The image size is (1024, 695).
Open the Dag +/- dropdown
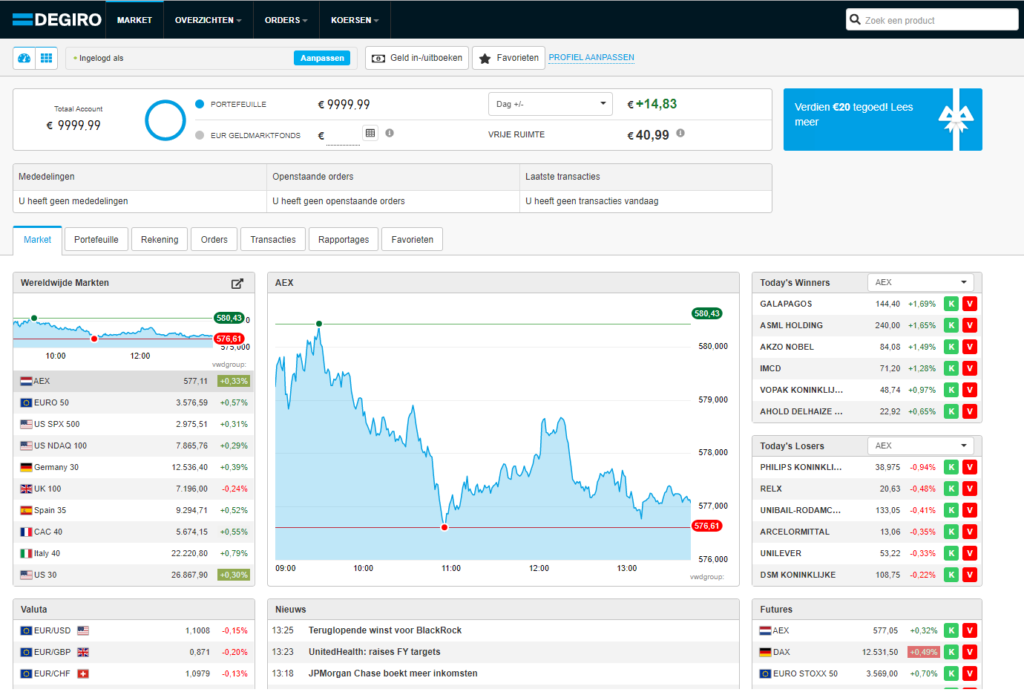pos(550,104)
